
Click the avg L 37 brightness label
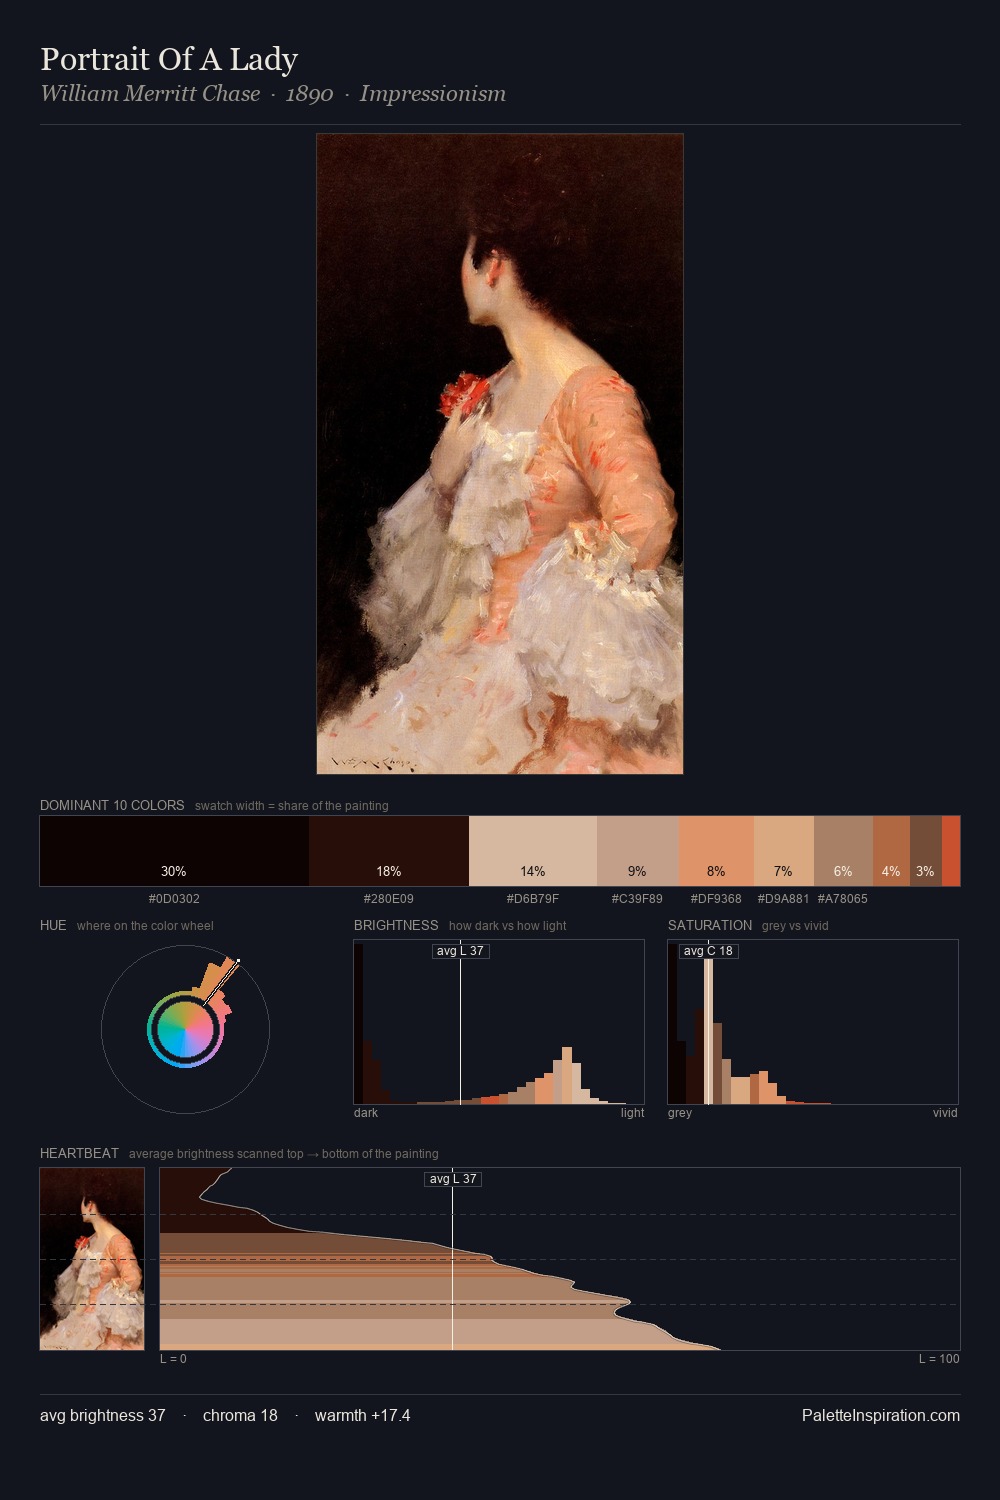[x=460, y=951]
